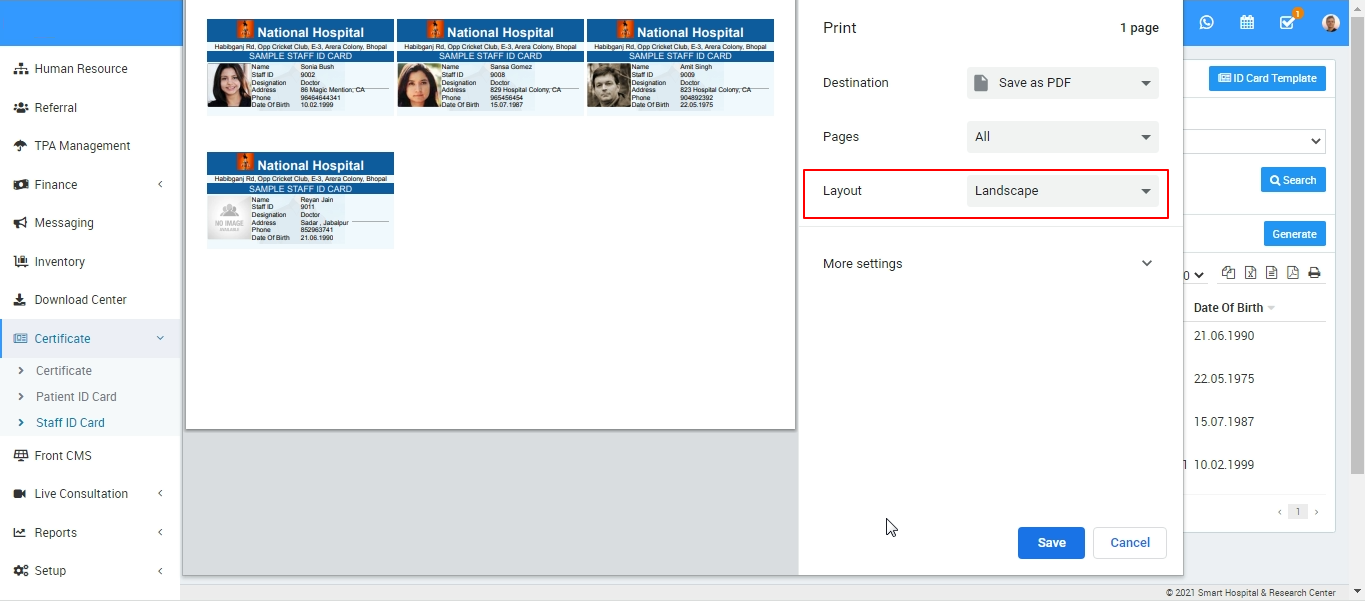
Task: Export table as PDF icon
Action: pyautogui.click(x=1292, y=273)
